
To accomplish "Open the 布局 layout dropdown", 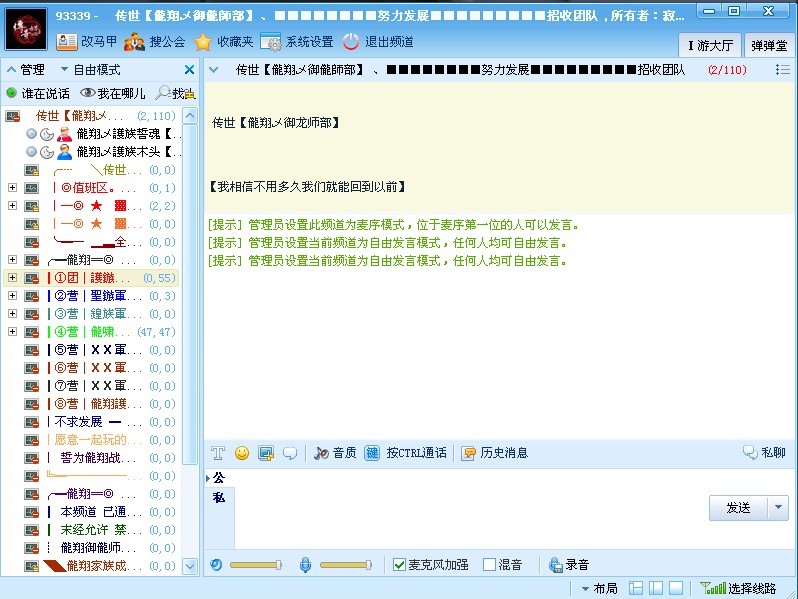I will pos(600,589).
